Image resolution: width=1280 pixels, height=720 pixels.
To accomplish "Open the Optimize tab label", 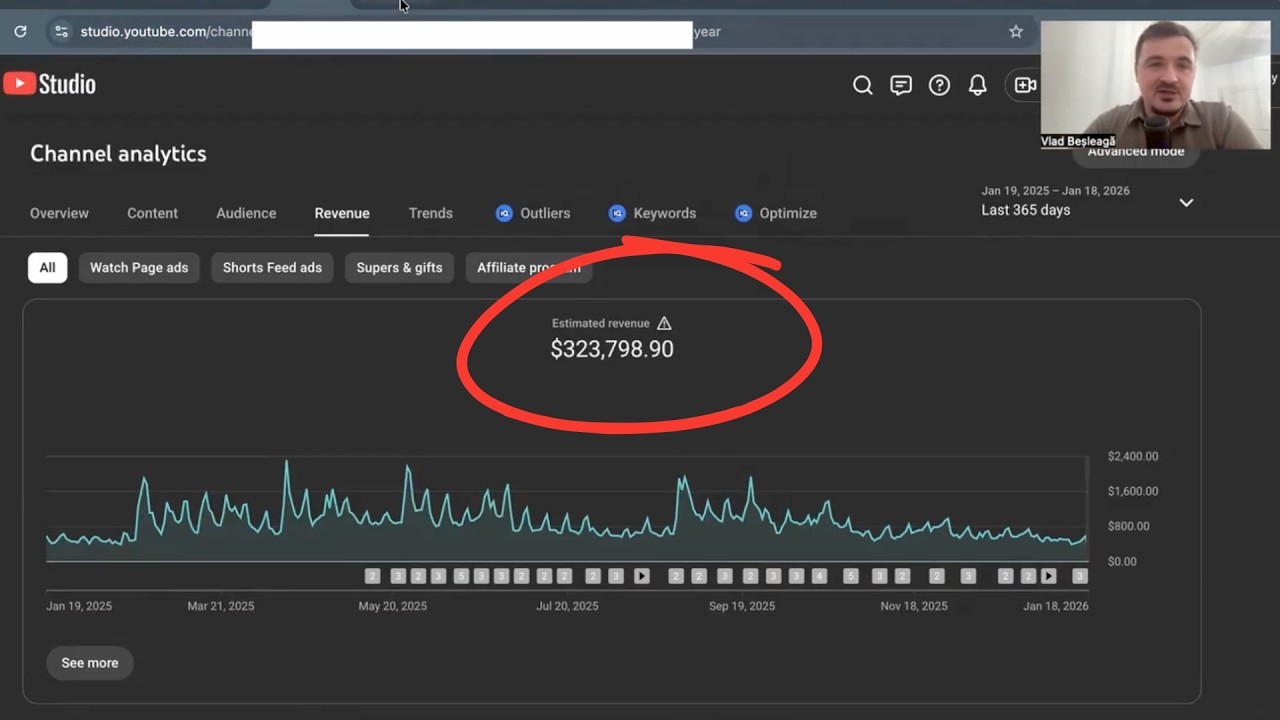I will tap(788, 213).
